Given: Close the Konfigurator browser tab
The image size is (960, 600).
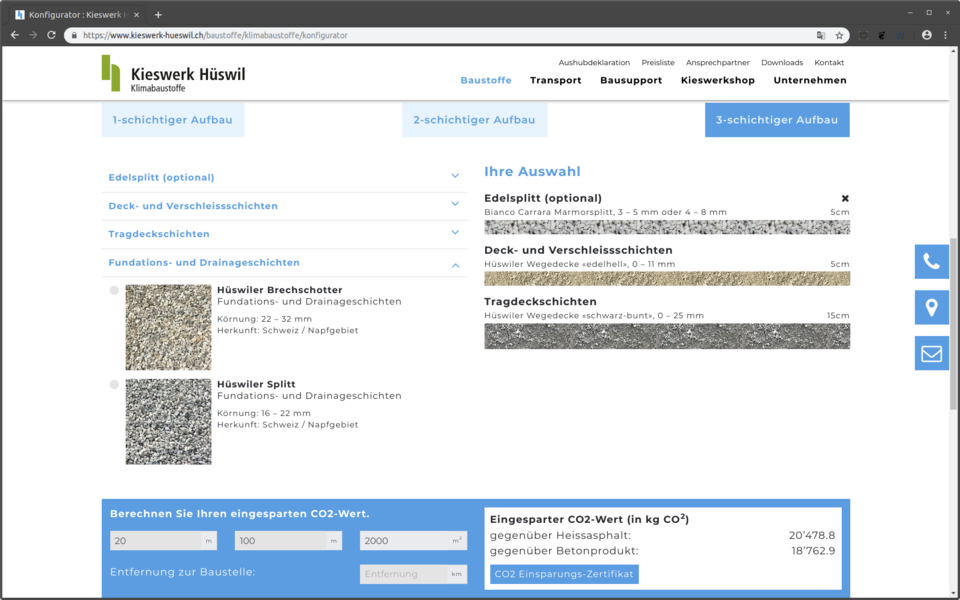Looking at the screenshot, I should click(137, 15).
